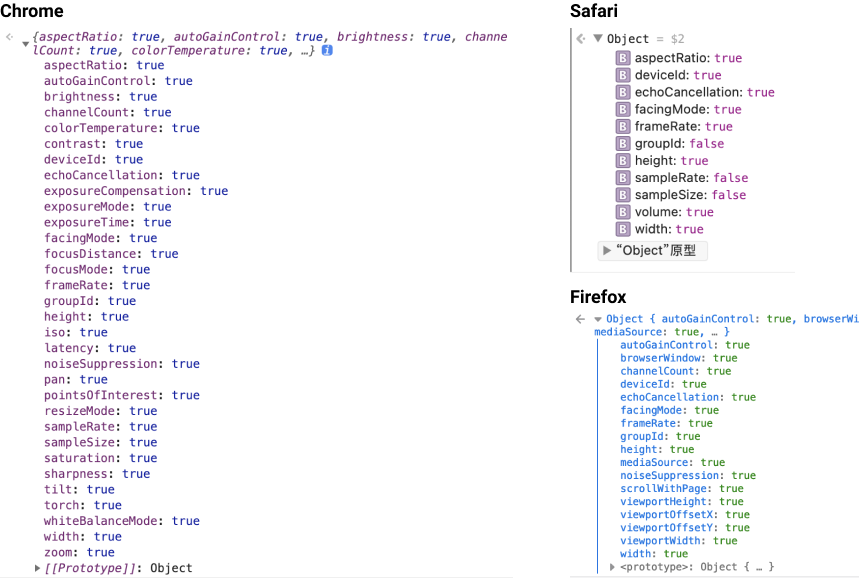
Task: Select the Chrome row 'iso: true'
Action: pos(76,333)
